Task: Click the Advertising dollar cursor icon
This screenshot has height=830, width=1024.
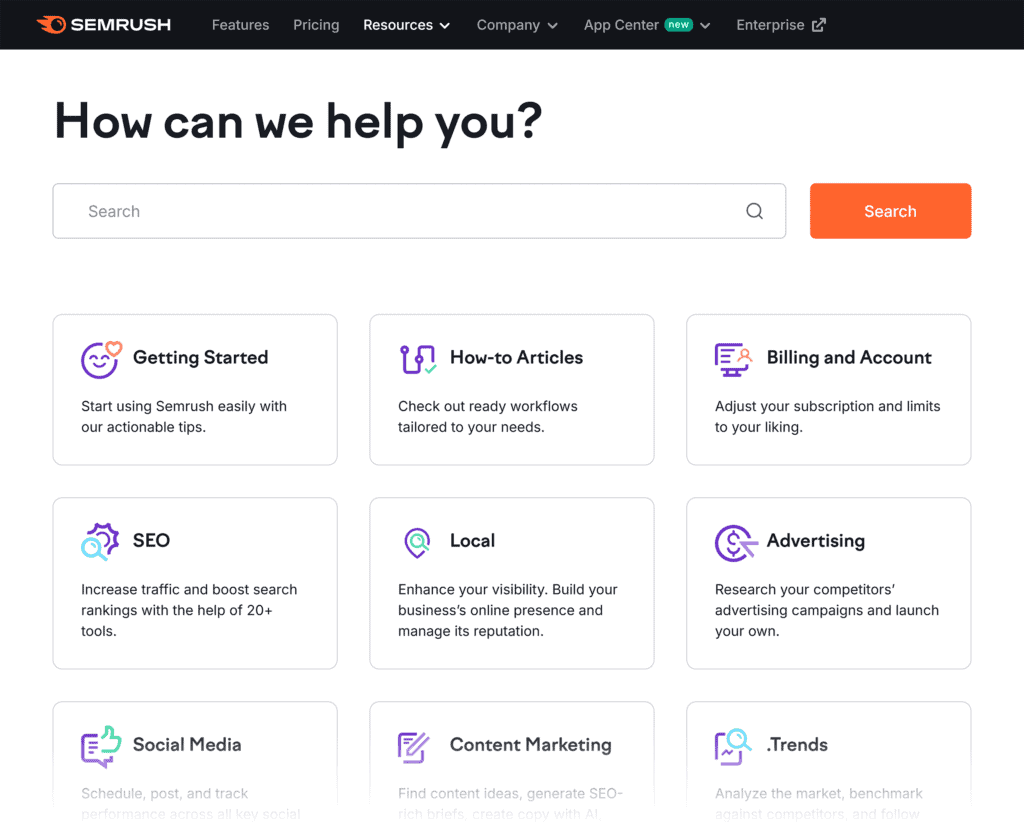Action: (x=734, y=542)
